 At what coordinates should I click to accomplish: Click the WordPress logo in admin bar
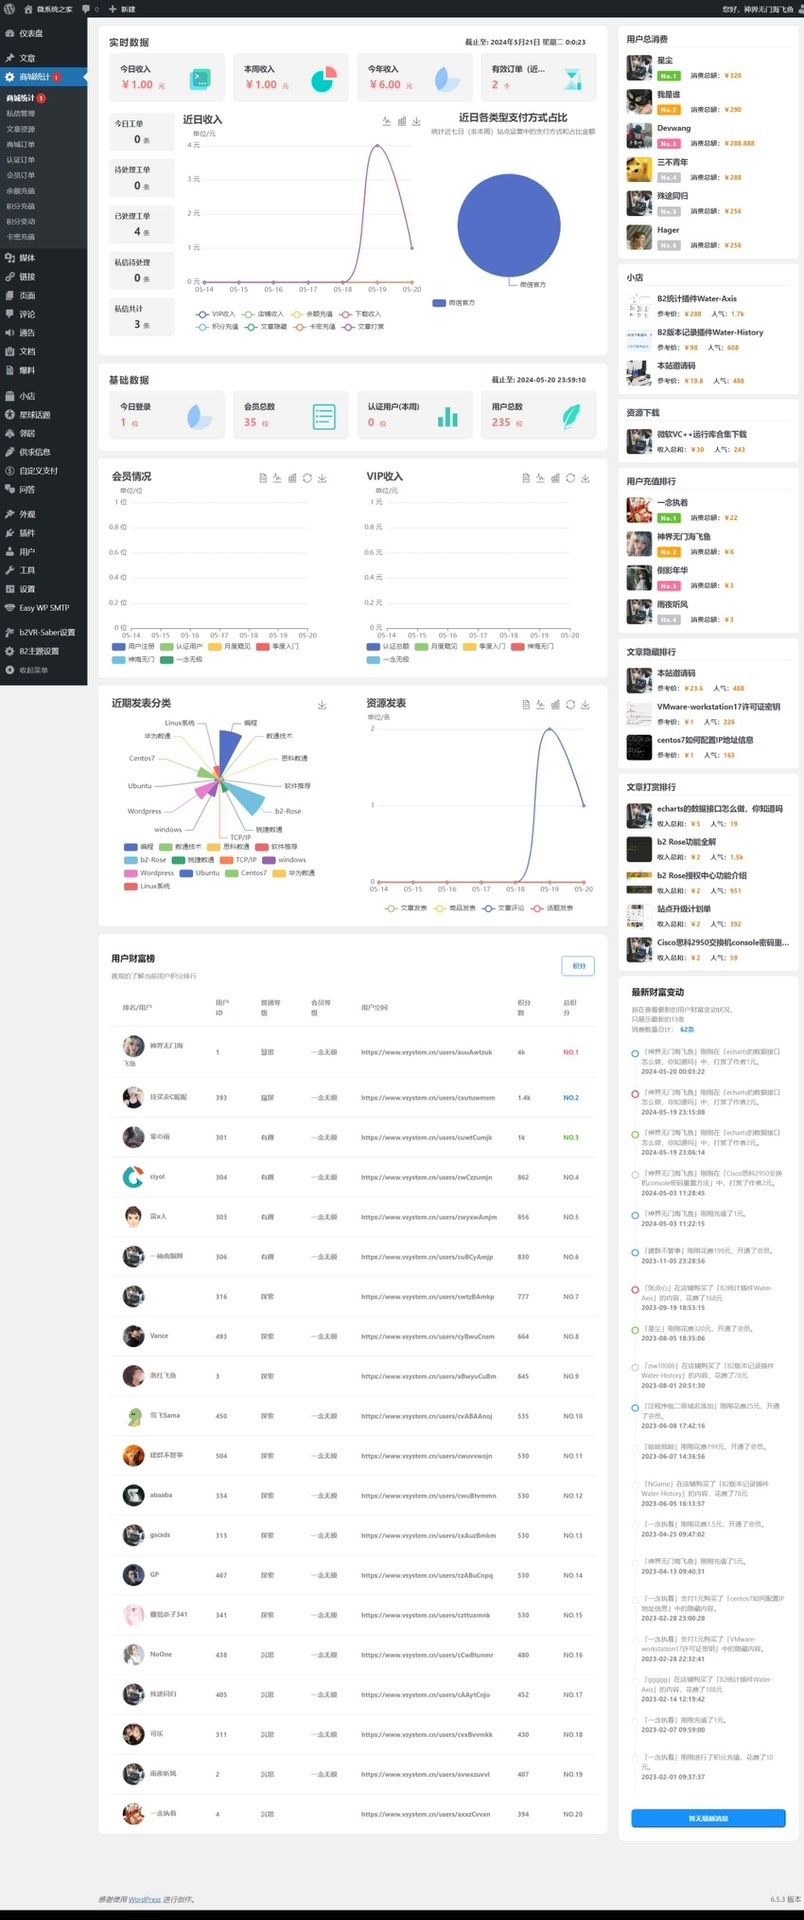click(9, 8)
